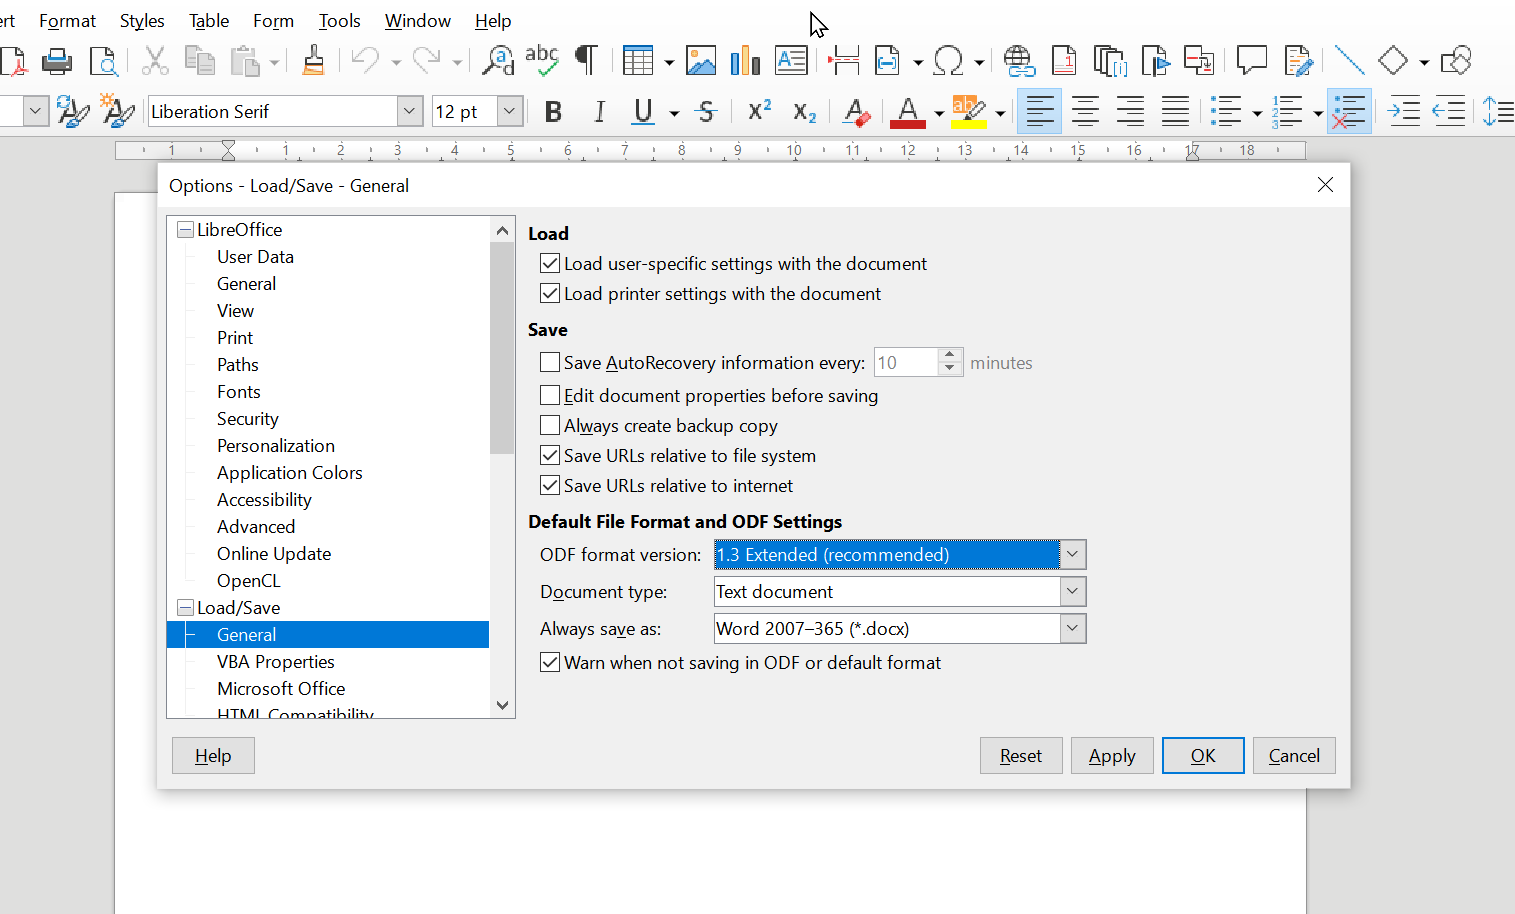Click the Apply button
This screenshot has width=1515, height=914.
tap(1112, 755)
